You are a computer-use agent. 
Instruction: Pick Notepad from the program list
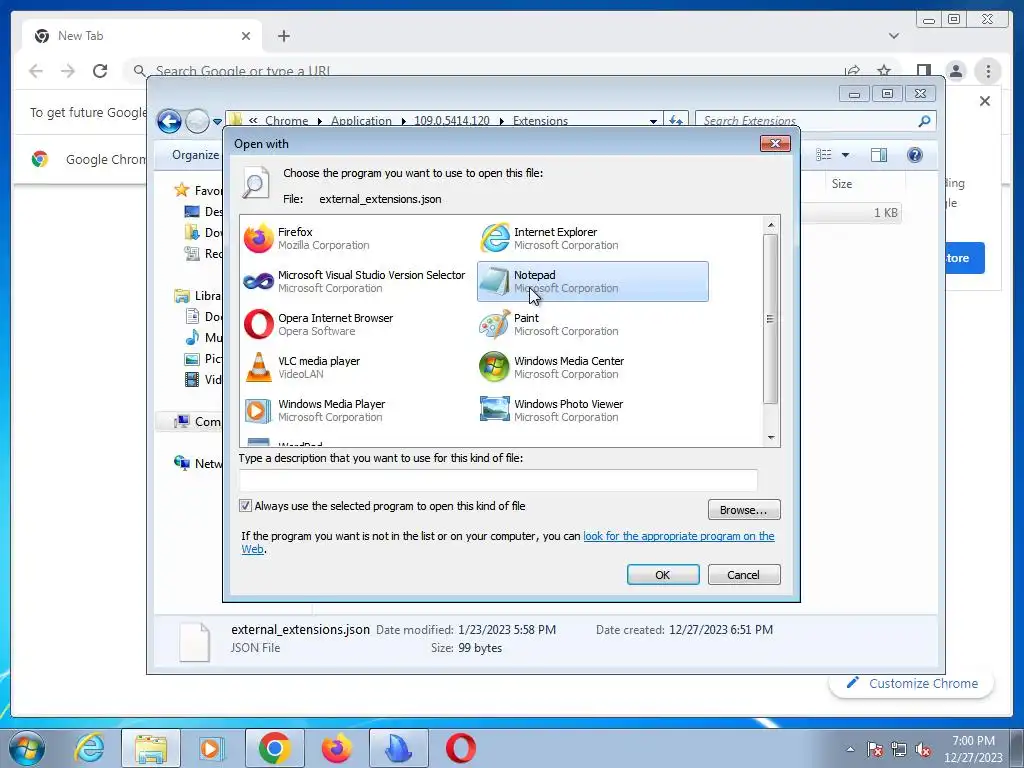click(592, 281)
